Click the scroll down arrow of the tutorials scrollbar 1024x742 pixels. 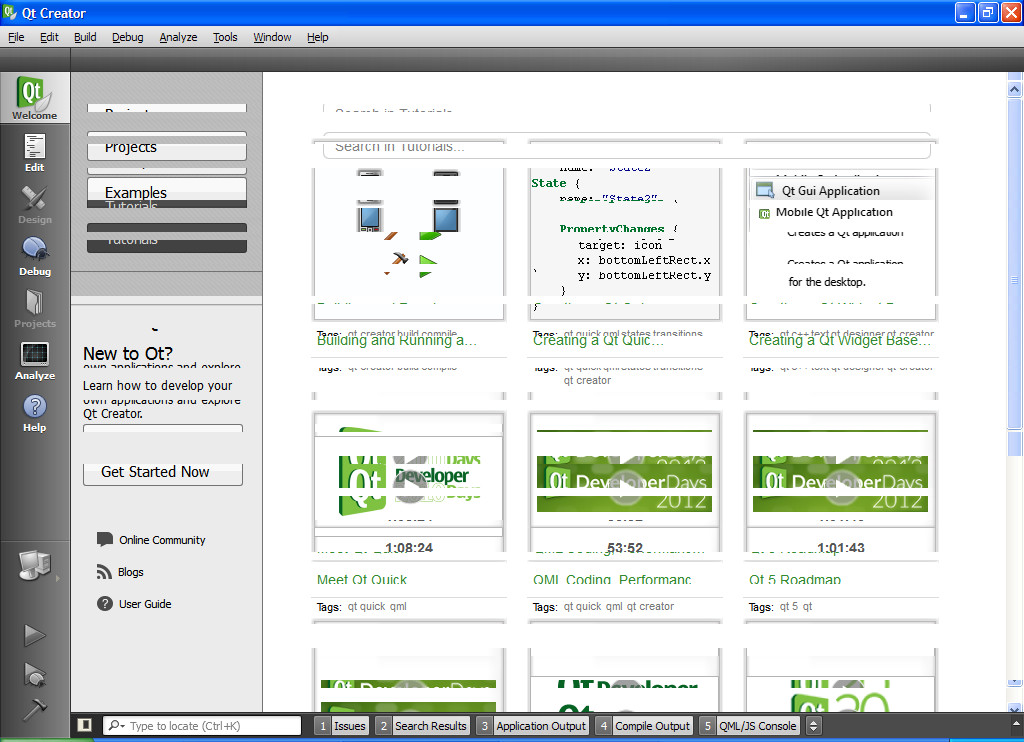(x=1014, y=708)
